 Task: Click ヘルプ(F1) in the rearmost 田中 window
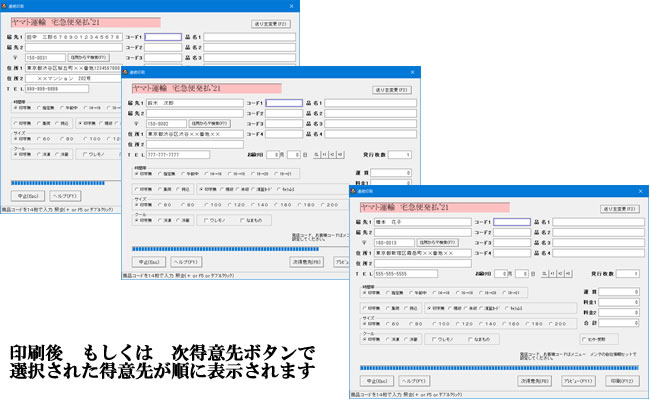click(63, 195)
